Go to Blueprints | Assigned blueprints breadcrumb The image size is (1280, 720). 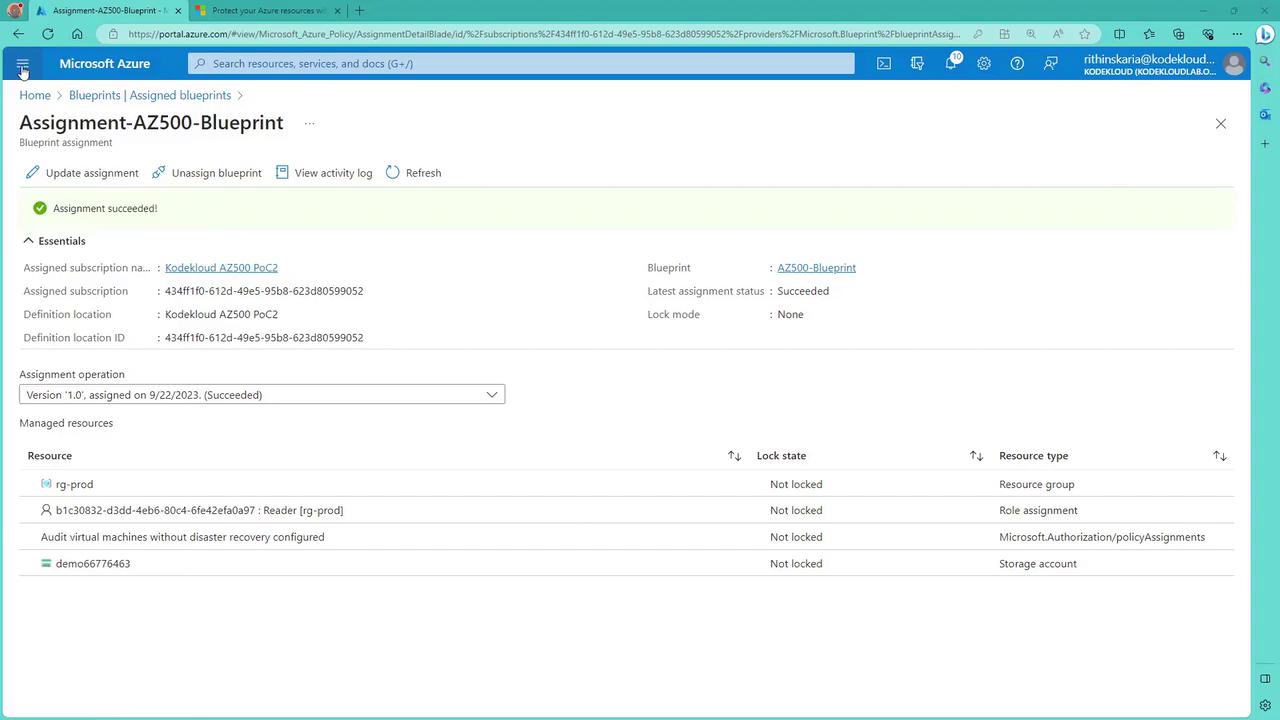150,95
